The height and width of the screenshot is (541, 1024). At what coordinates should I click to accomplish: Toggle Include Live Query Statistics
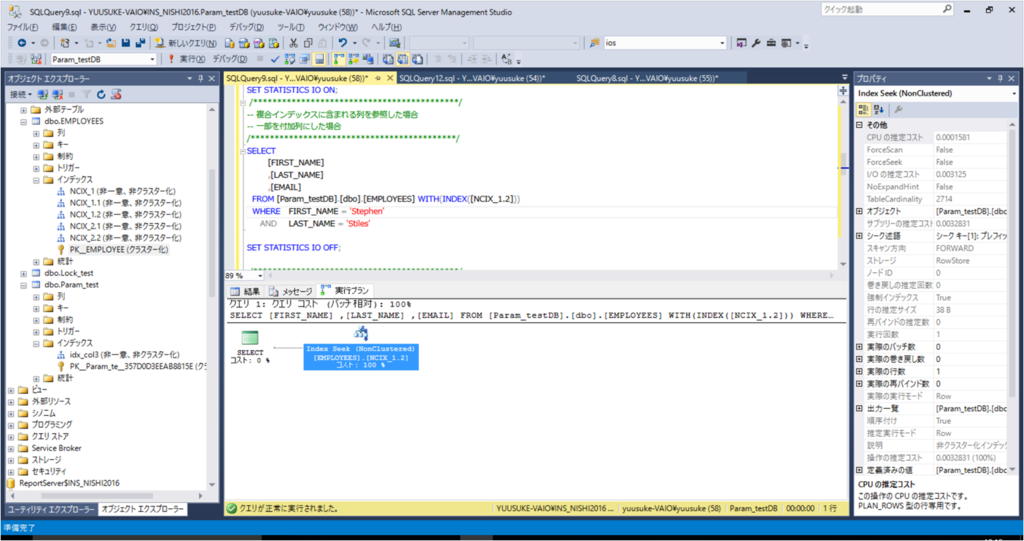(x=353, y=59)
